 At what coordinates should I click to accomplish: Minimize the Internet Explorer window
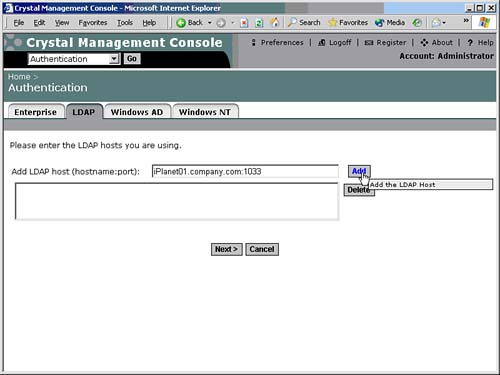469,8
